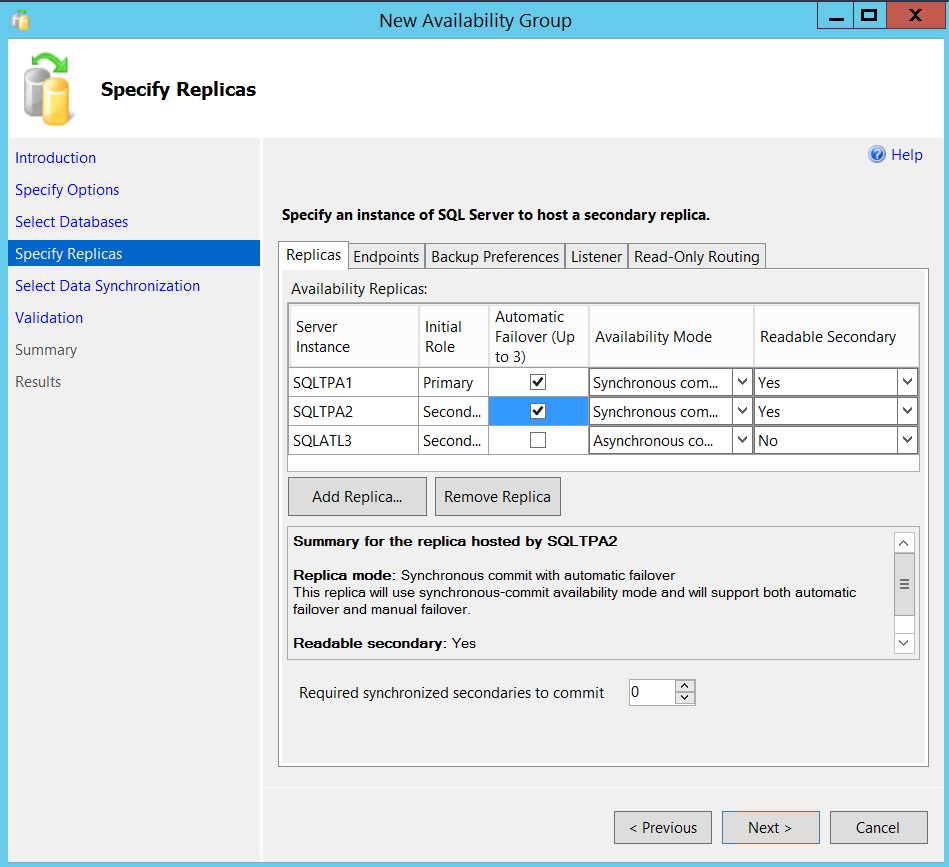View the Read-Only Routing tab
This screenshot has height=867, width=949.
coord(696,256)
